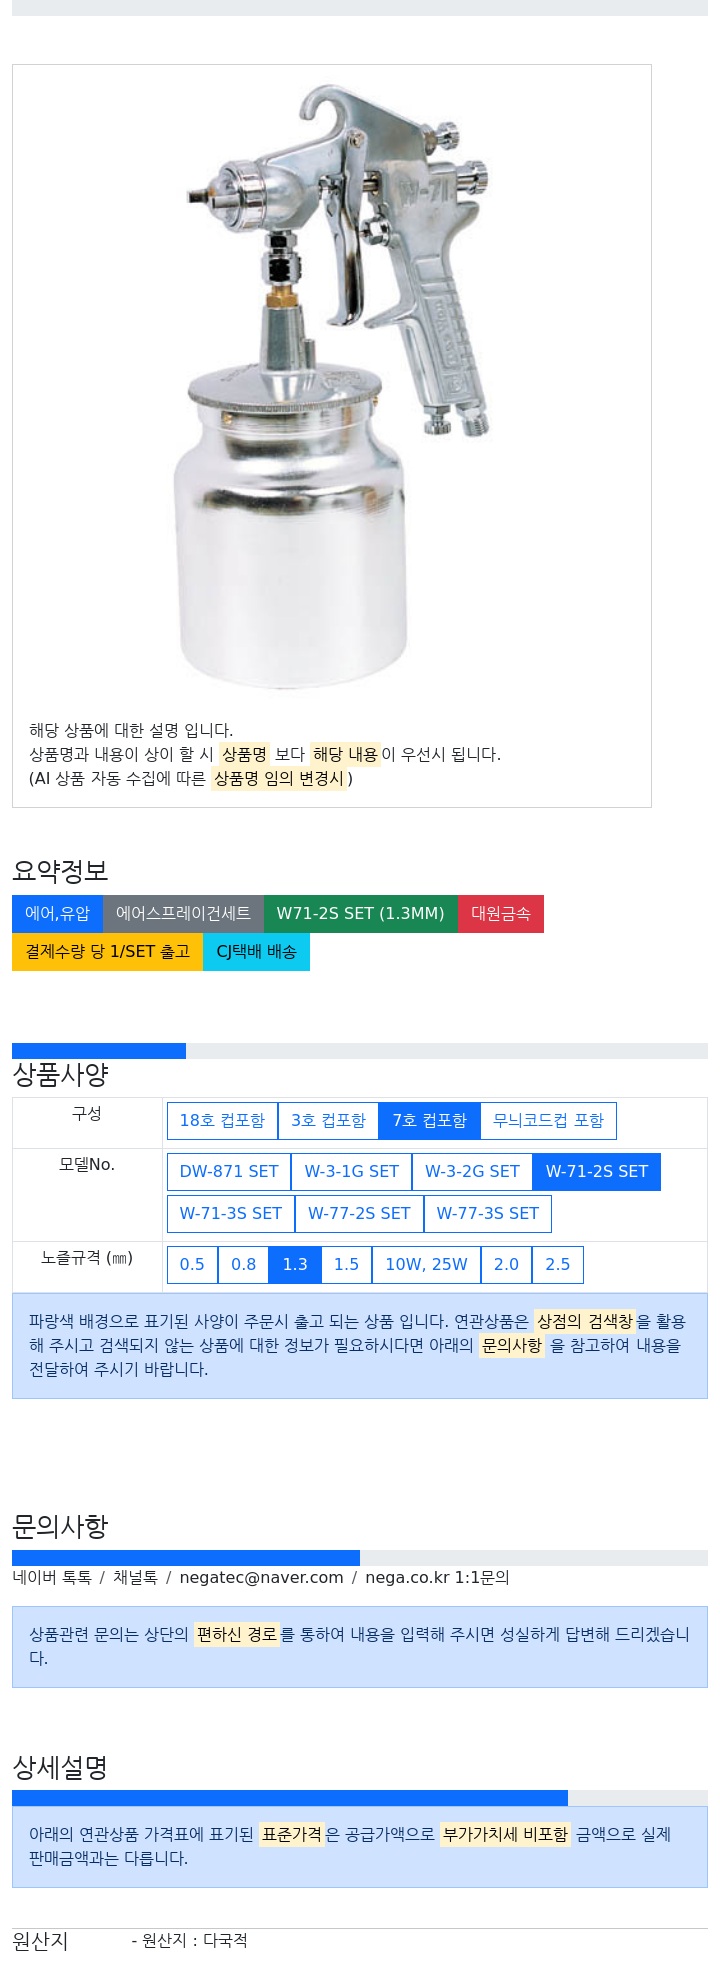
Task: Click the red 대원금속 brand tag
Action: pyautogui.click(x=500, y=913)
